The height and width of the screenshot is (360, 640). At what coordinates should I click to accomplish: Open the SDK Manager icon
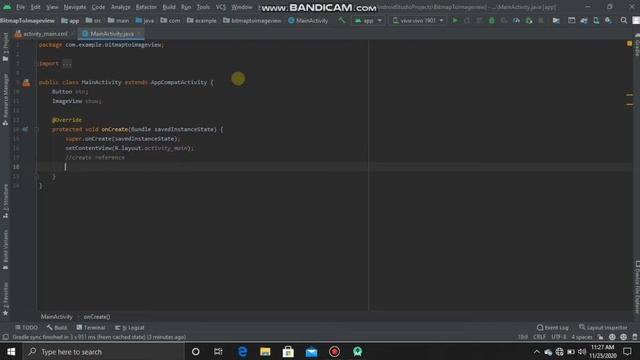[x=608, y=20]
